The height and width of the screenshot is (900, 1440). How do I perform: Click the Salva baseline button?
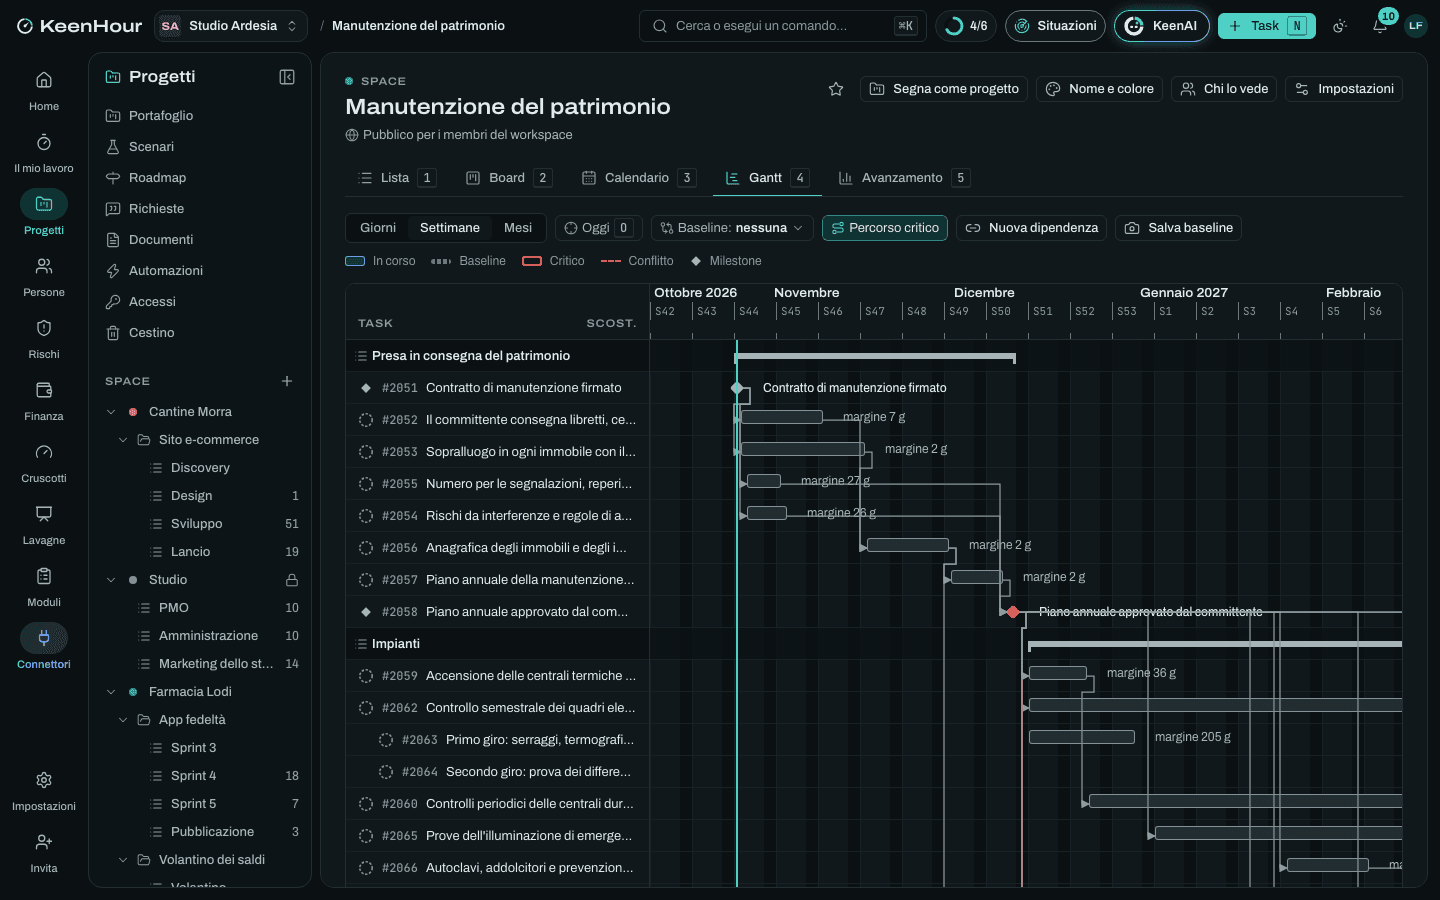tap(1178, 228)
